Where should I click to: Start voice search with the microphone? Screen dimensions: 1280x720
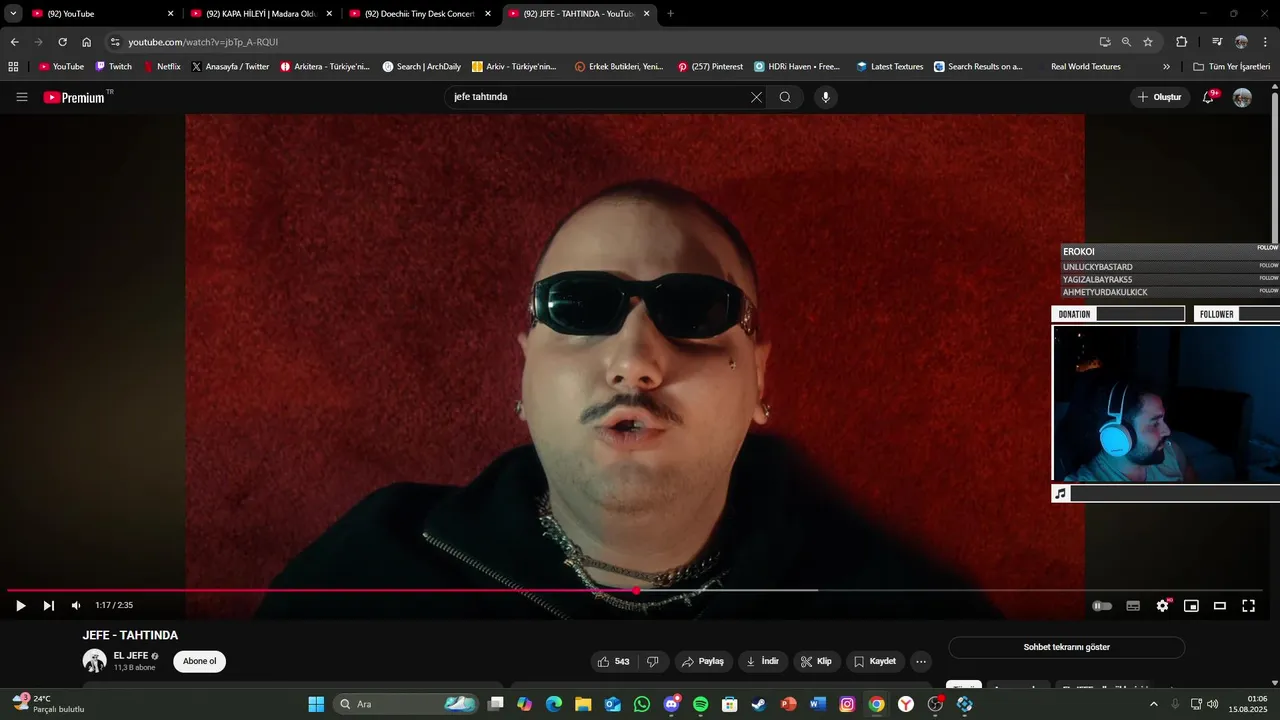[825, 97]
